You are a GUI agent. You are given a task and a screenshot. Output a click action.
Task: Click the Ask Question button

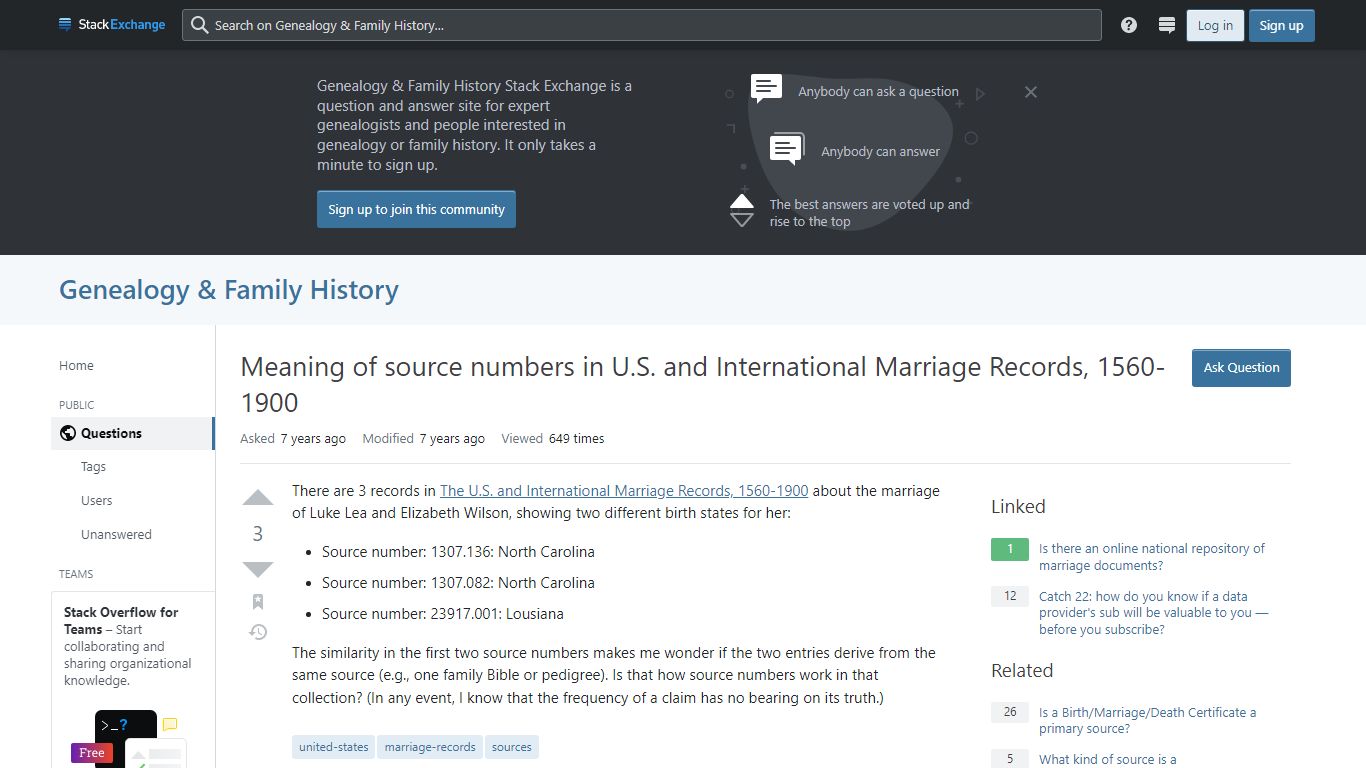coord(1241,367)
